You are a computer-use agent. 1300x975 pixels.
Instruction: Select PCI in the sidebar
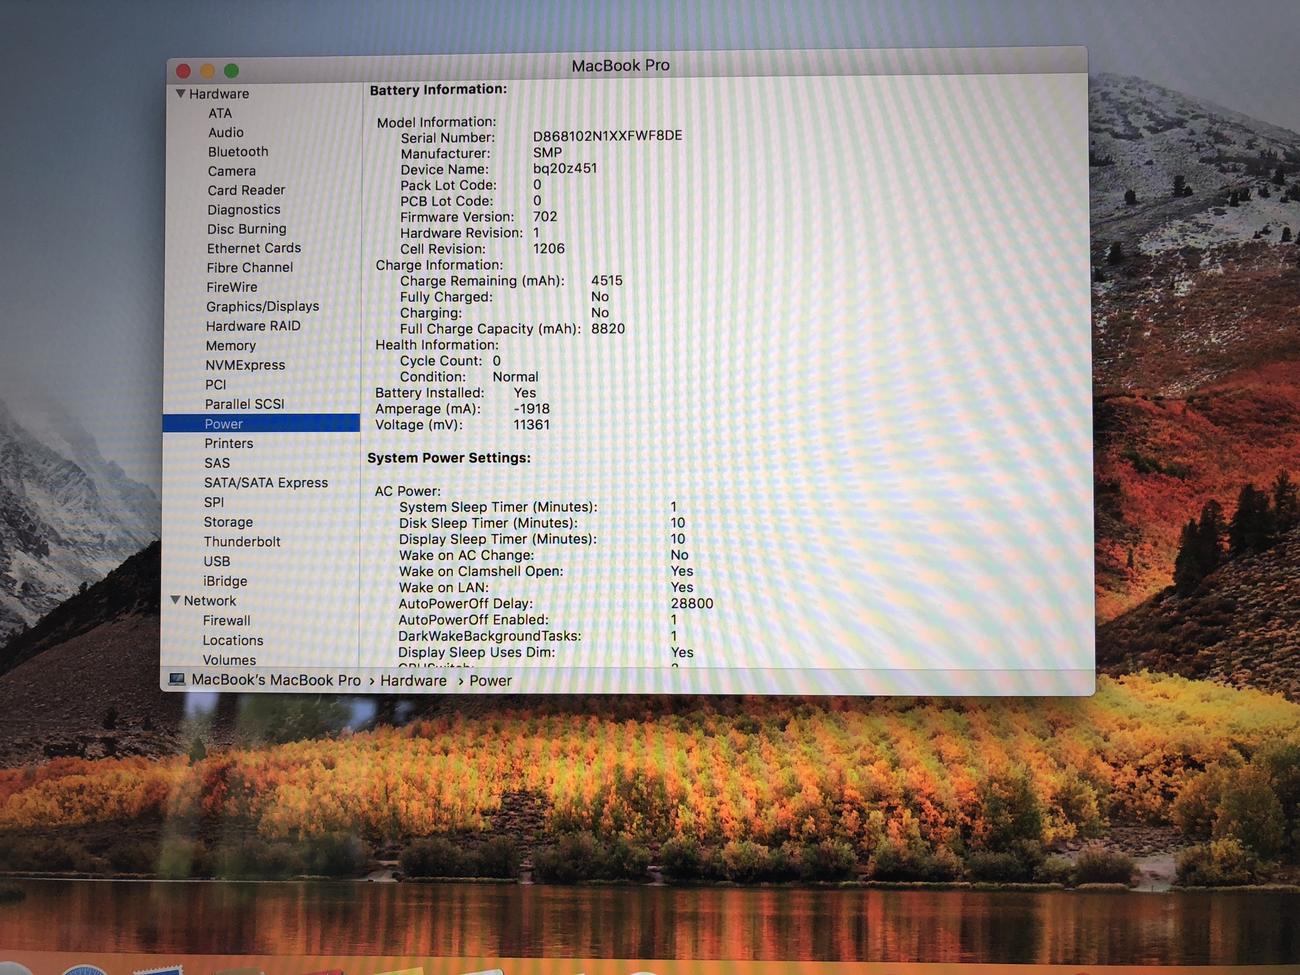click(x=216, y=385)
